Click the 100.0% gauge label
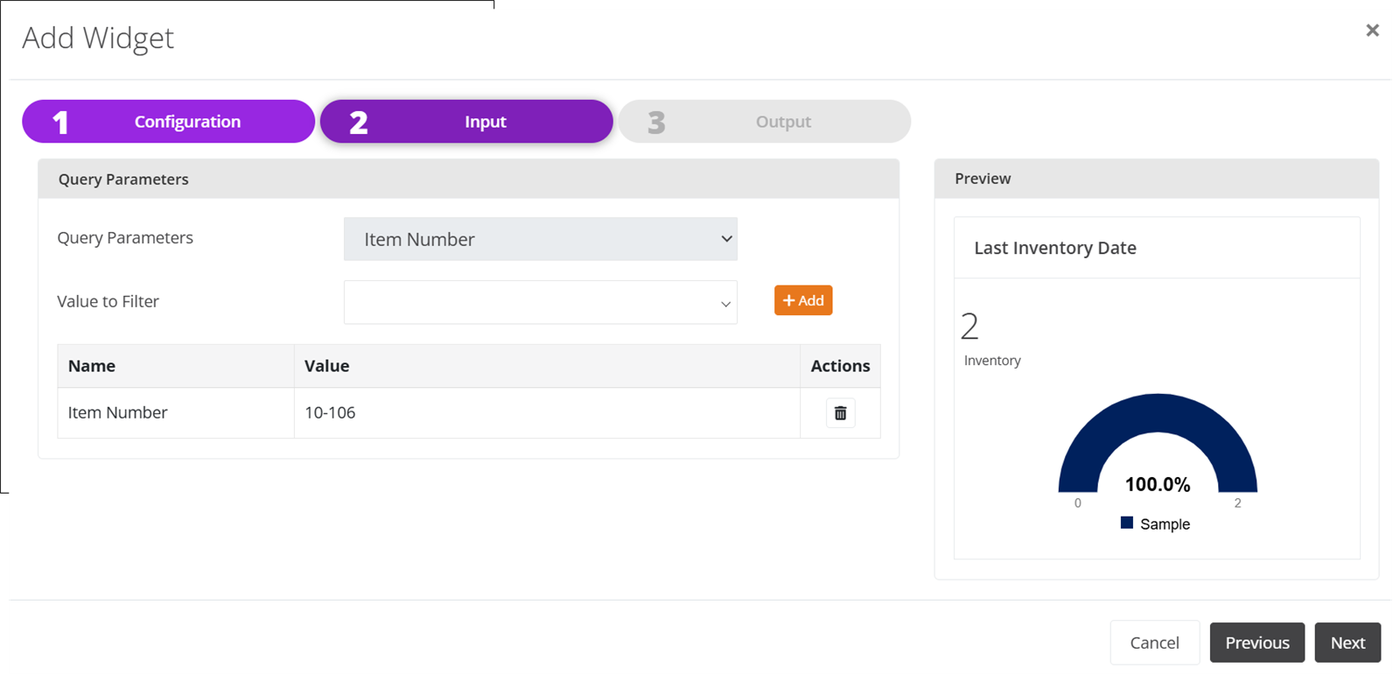The width and height of the screenshot is (1400, 682). tap(1157, 485)
